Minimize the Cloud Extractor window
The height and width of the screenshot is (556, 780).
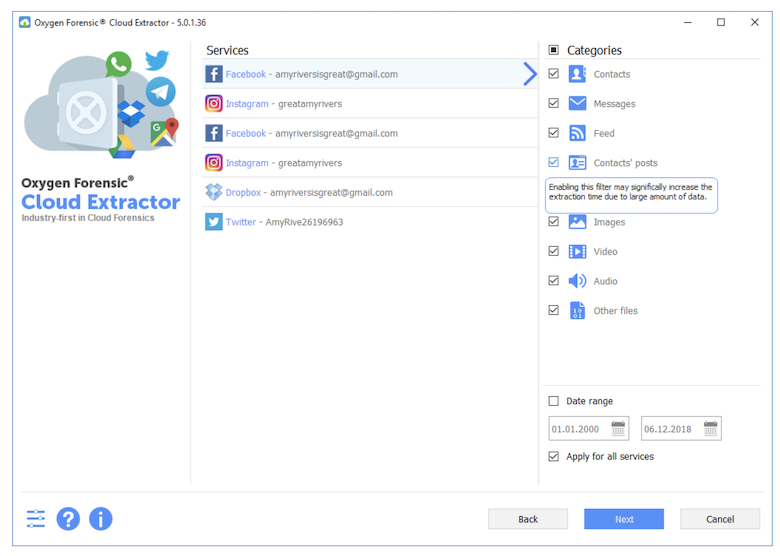[687, 22]
